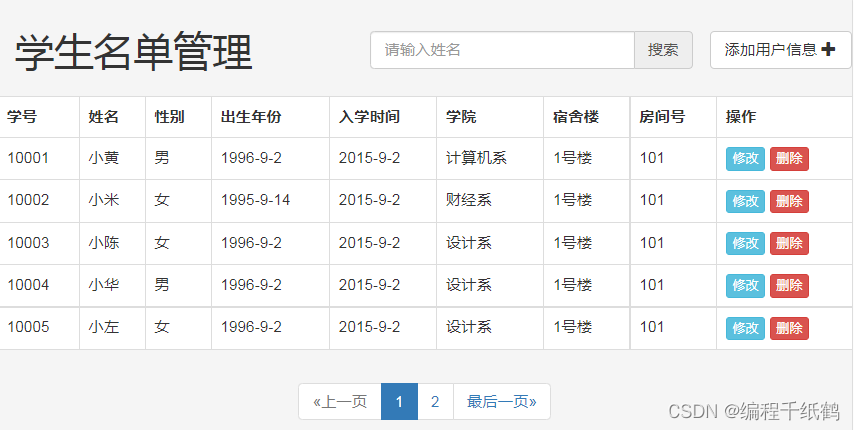Click the 出生年份 column header
The image size is (855, 430).
[x=251, y=117]
